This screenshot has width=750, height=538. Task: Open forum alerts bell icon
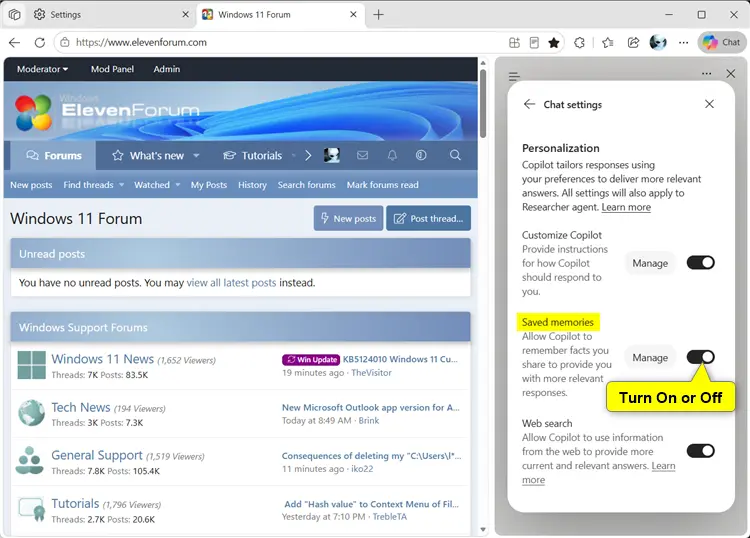(392, 155)
